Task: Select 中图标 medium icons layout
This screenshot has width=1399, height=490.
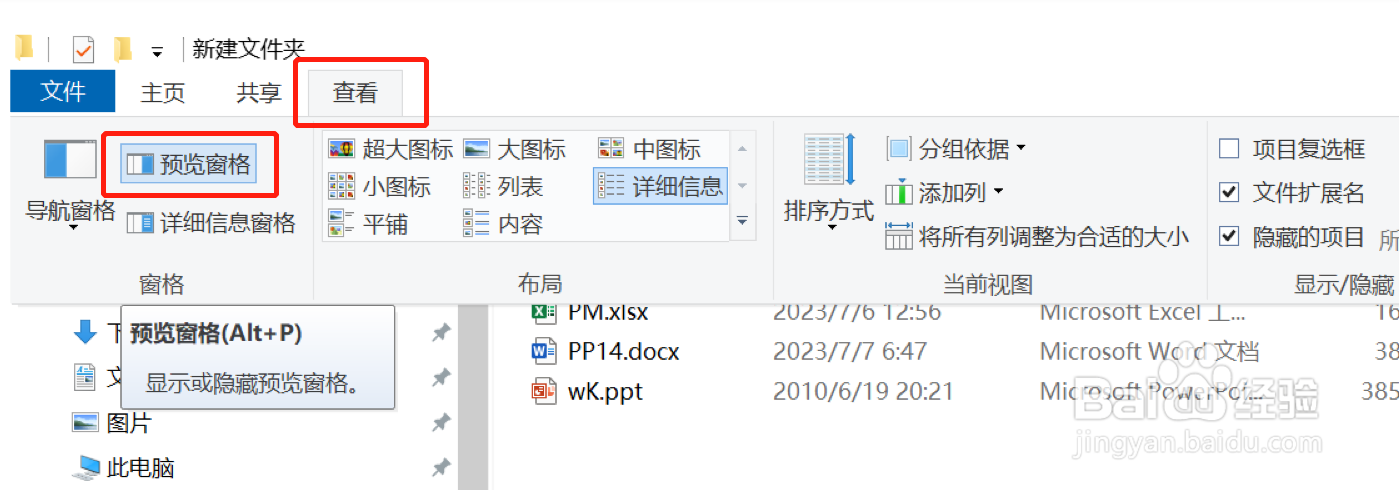Action: [x=649, y=150]
